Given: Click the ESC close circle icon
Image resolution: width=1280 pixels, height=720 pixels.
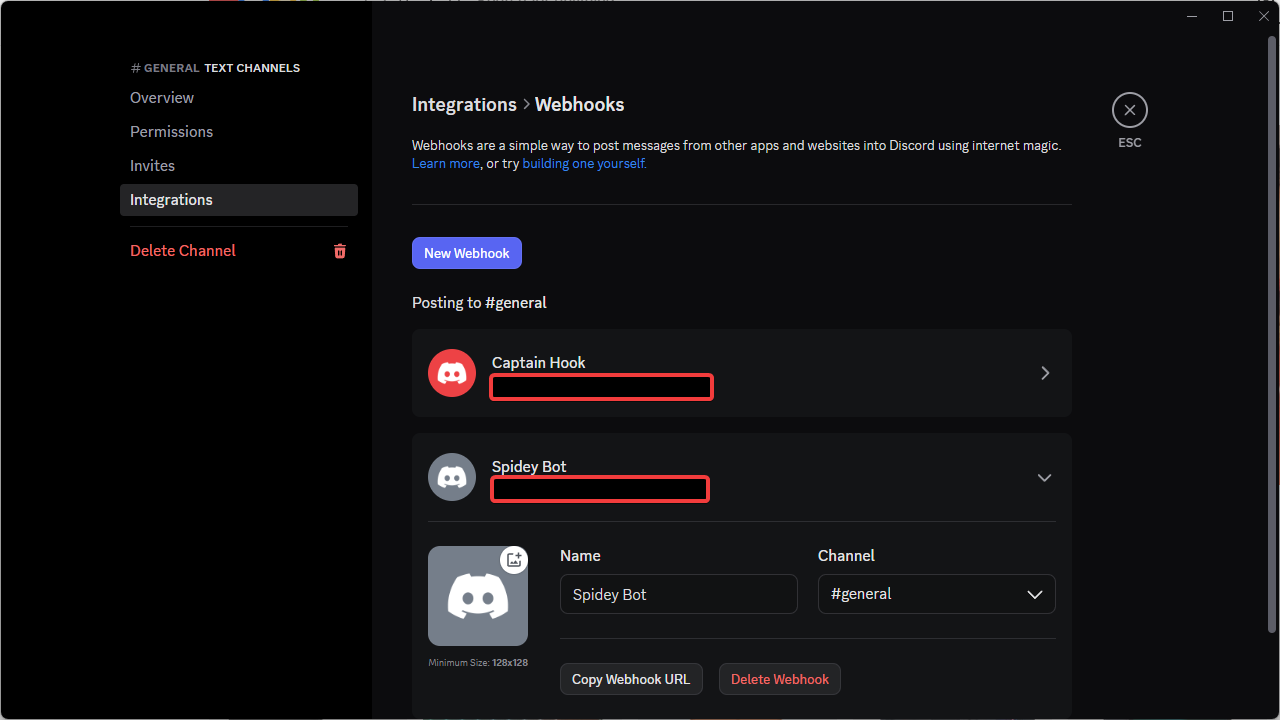Looking at the screenshot, I should tap(1130, 110).
